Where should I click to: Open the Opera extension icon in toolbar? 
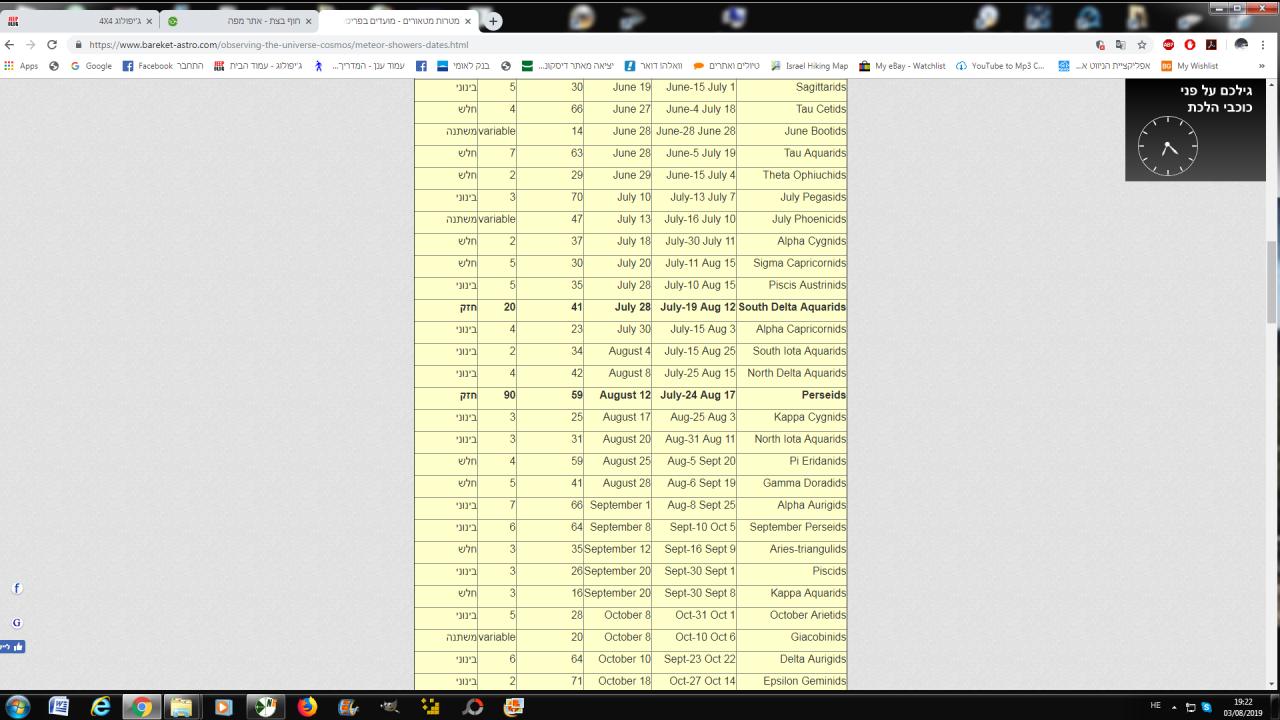pyautogui.click(x=1190, y=45)
